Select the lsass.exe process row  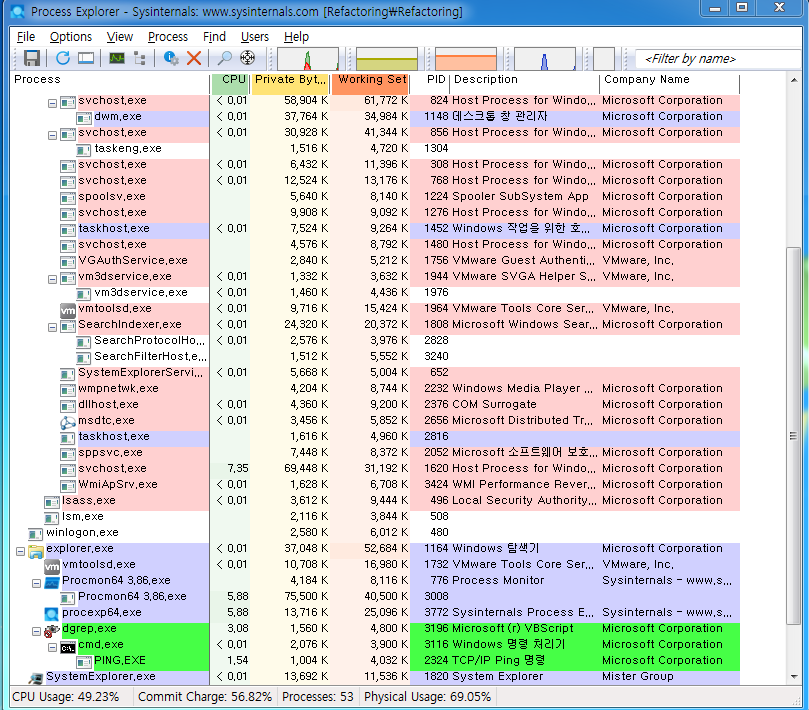pos(375,501)
